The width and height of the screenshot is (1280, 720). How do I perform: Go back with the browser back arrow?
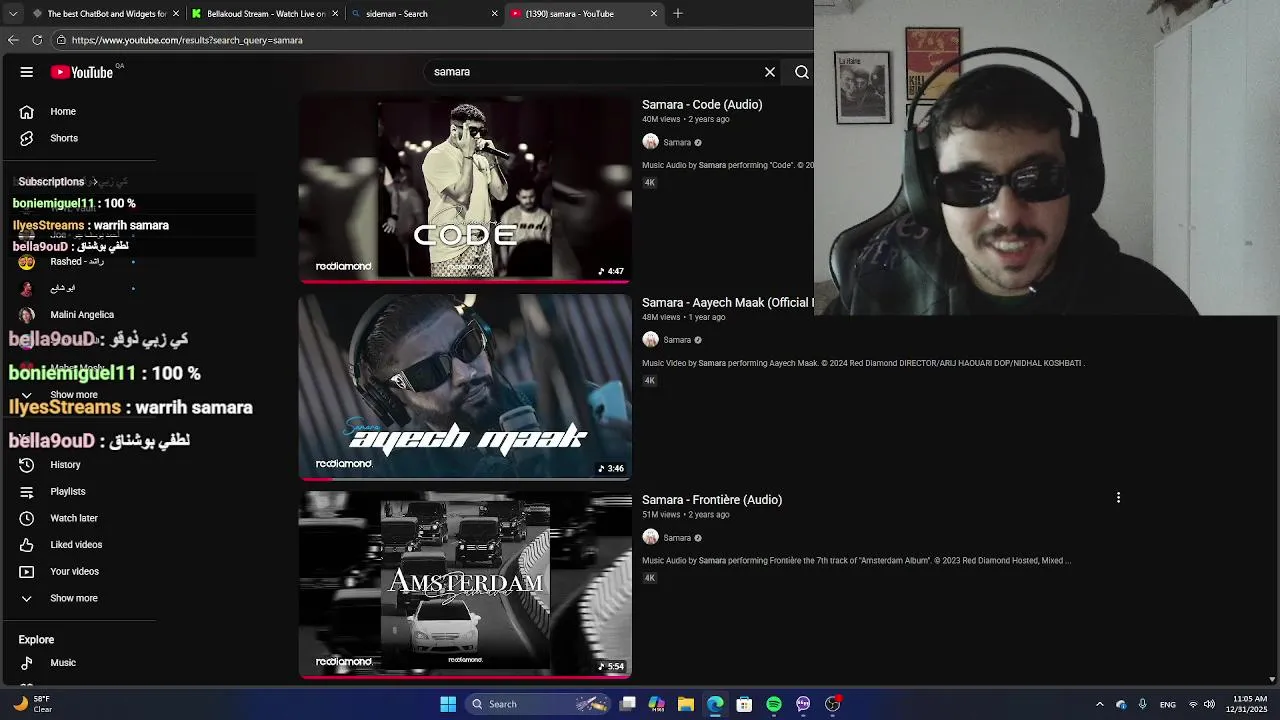pyautogui.click(x=13, y=40)
